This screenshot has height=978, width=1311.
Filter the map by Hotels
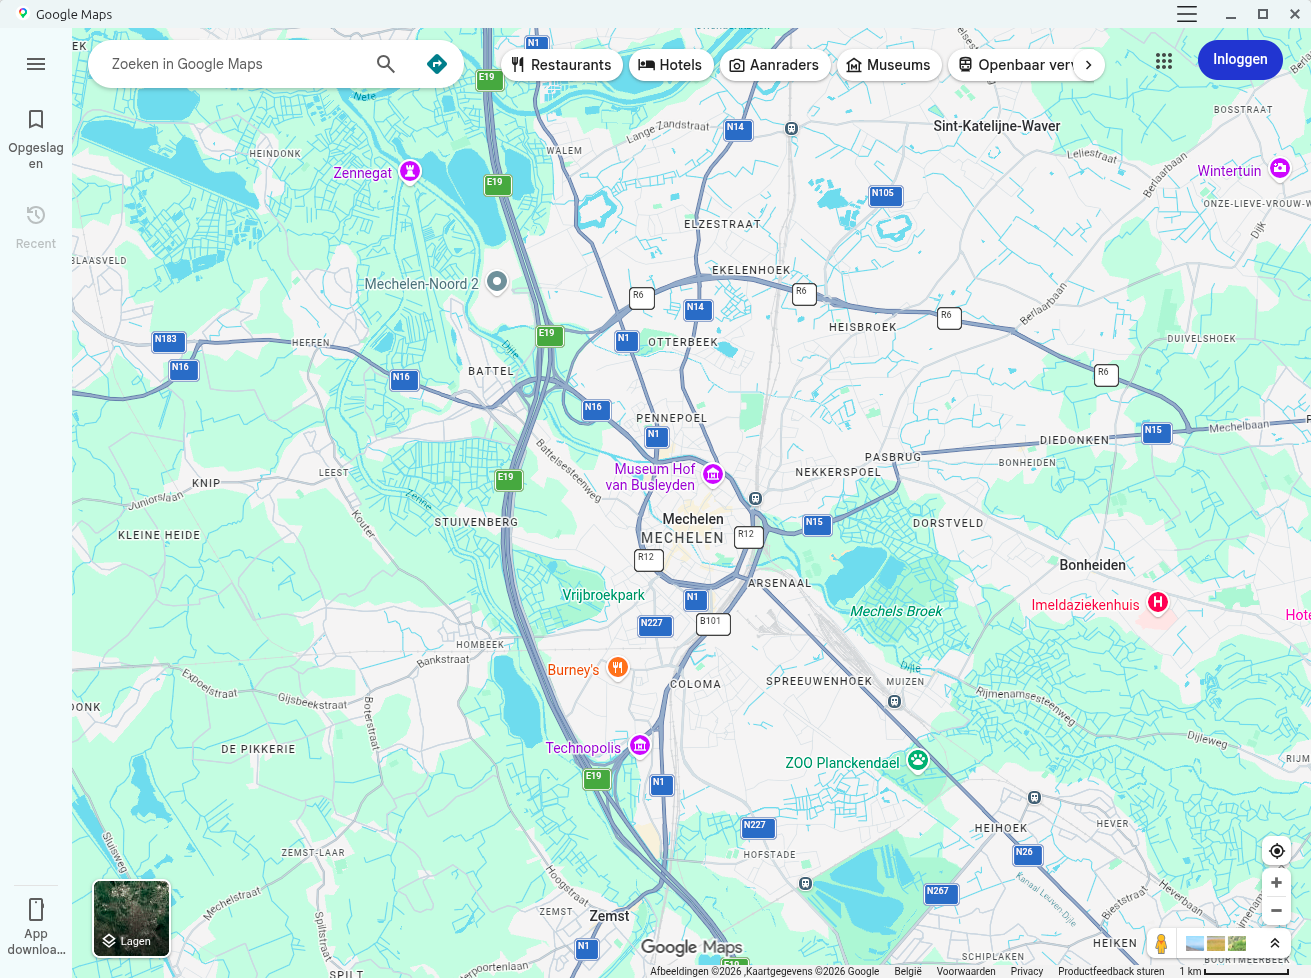pyautogui.click(x=670, y=65)
